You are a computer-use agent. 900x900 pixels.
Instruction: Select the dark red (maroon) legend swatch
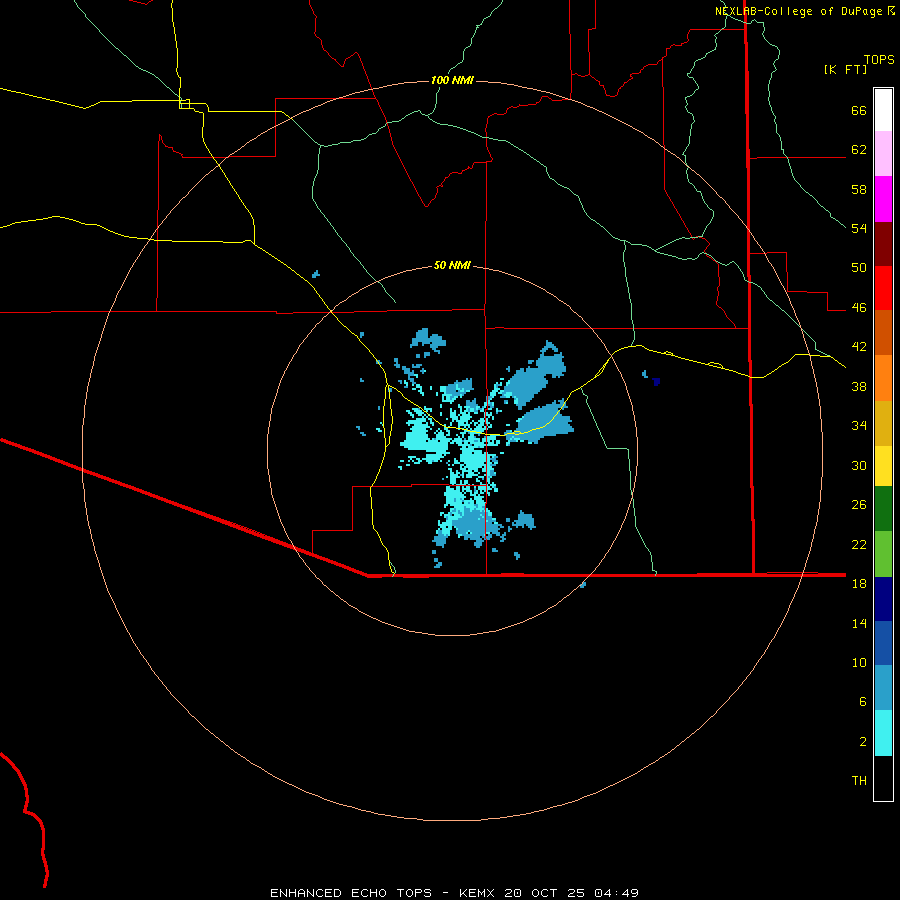(883, 244)
